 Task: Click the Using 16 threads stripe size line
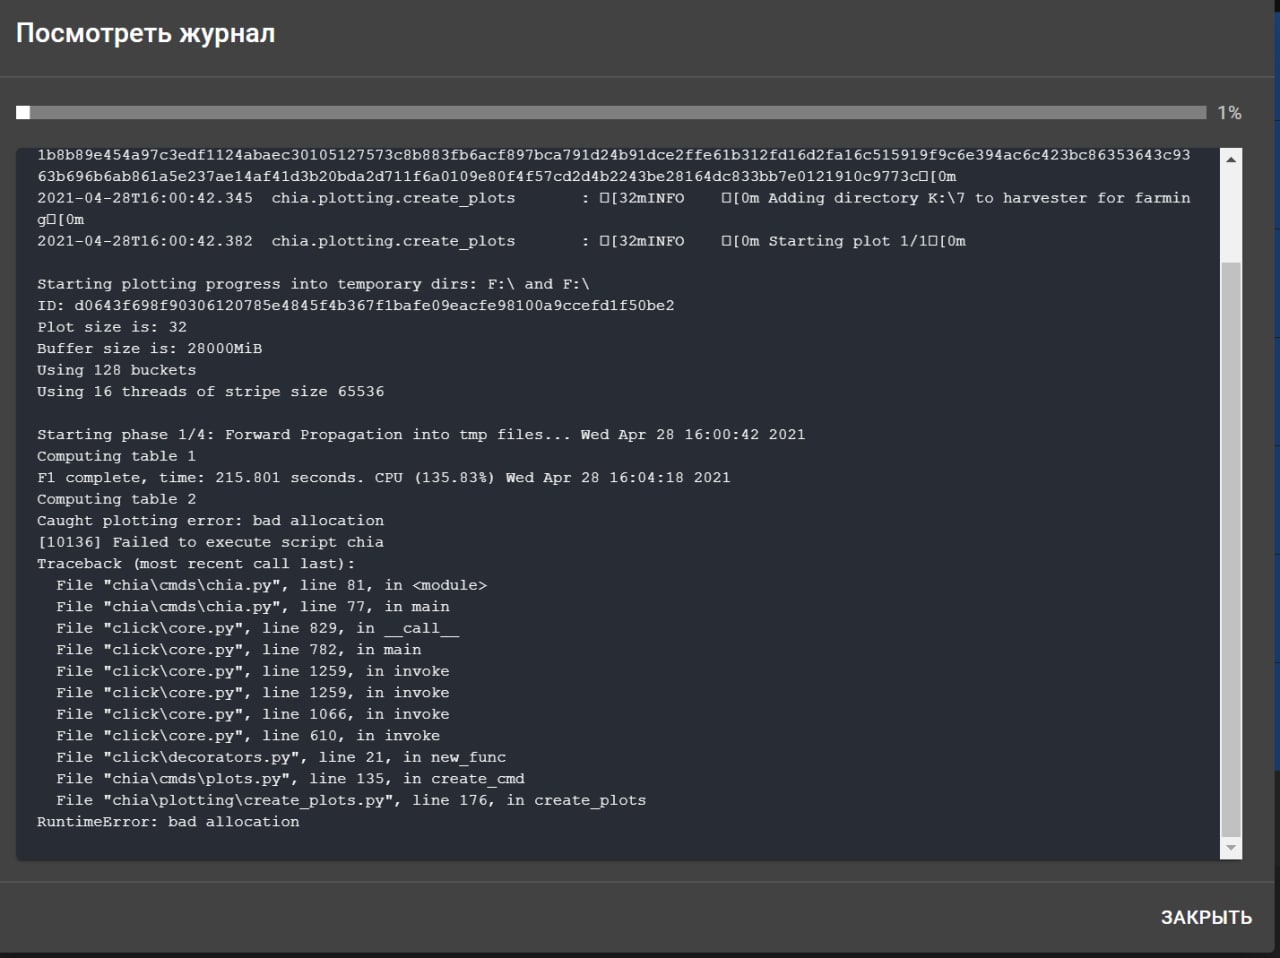(210, 392)
